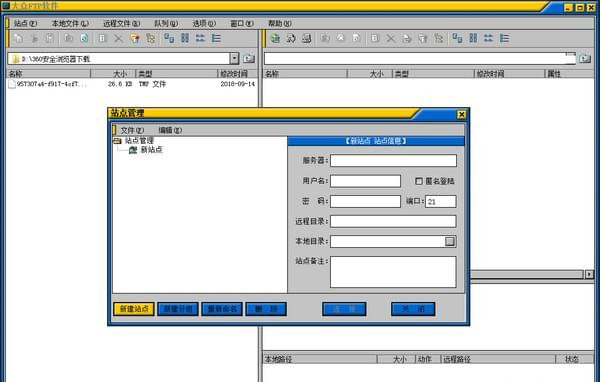The width and height of the screenshot is (600, 382).
Task: Click the green refresh icon in local toolbar
Action: (x=84, y=38)
